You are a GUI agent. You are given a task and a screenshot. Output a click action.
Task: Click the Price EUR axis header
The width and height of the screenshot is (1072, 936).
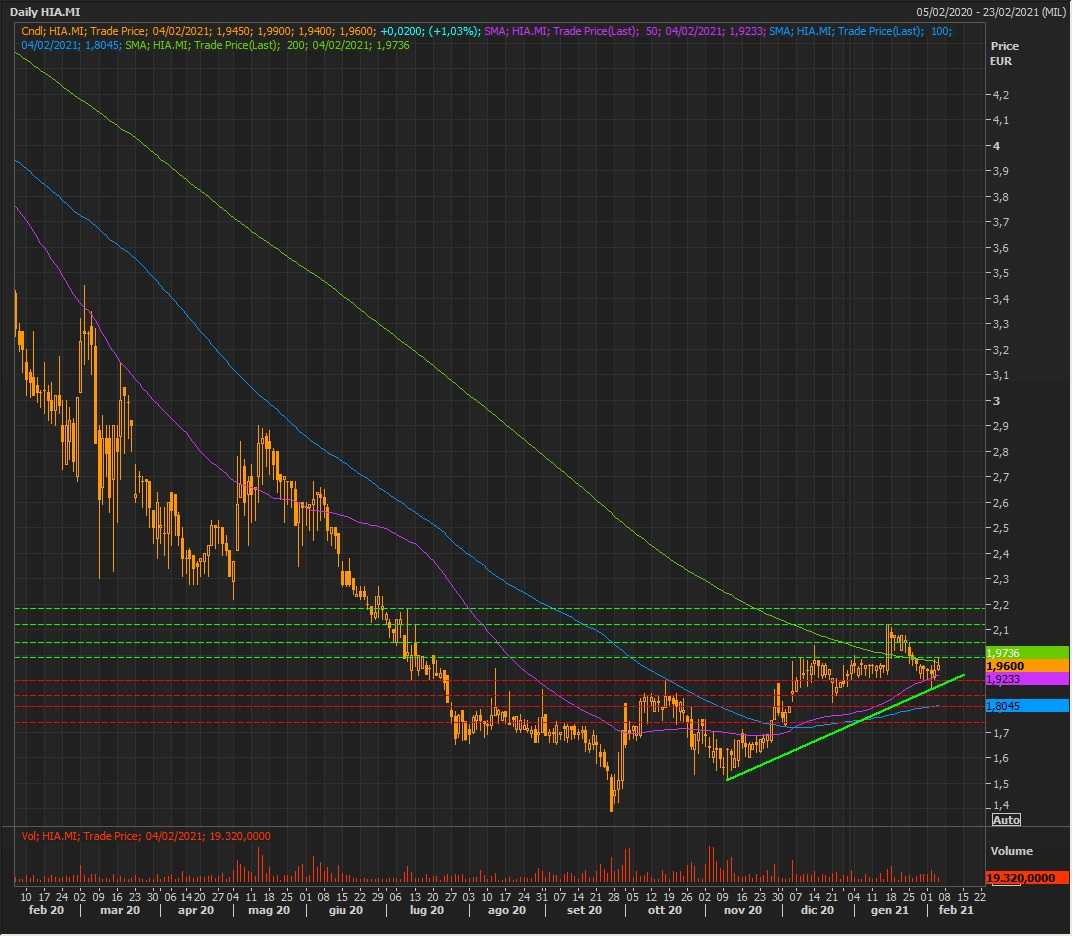click(x=1004, y=54)
